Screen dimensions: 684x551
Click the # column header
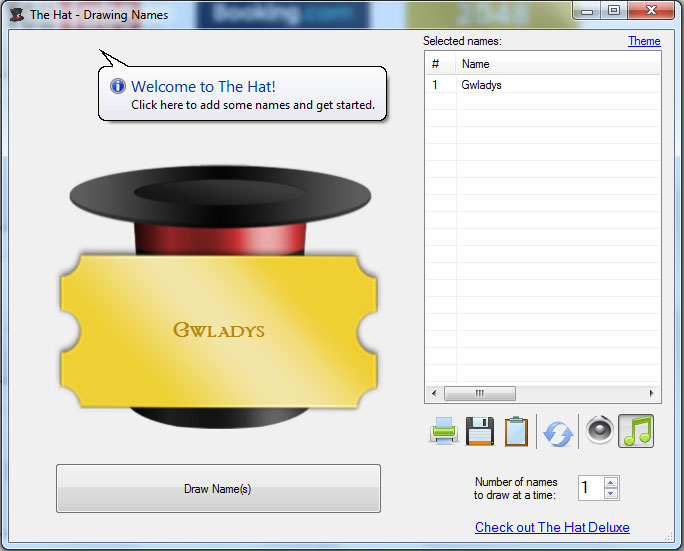click(x=441, y=64)
